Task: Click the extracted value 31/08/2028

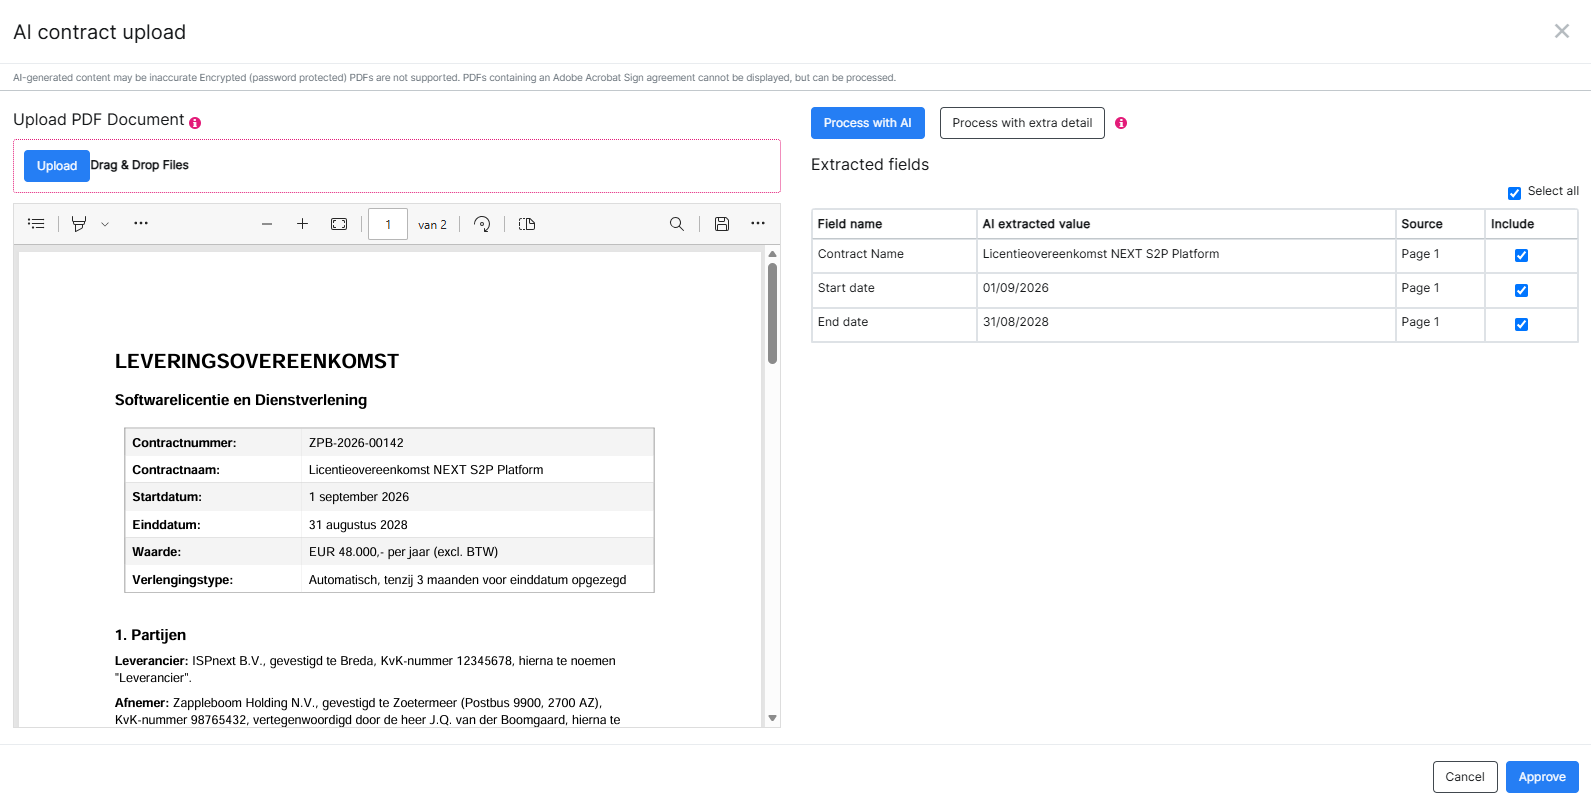Action: click(1016, 322)
